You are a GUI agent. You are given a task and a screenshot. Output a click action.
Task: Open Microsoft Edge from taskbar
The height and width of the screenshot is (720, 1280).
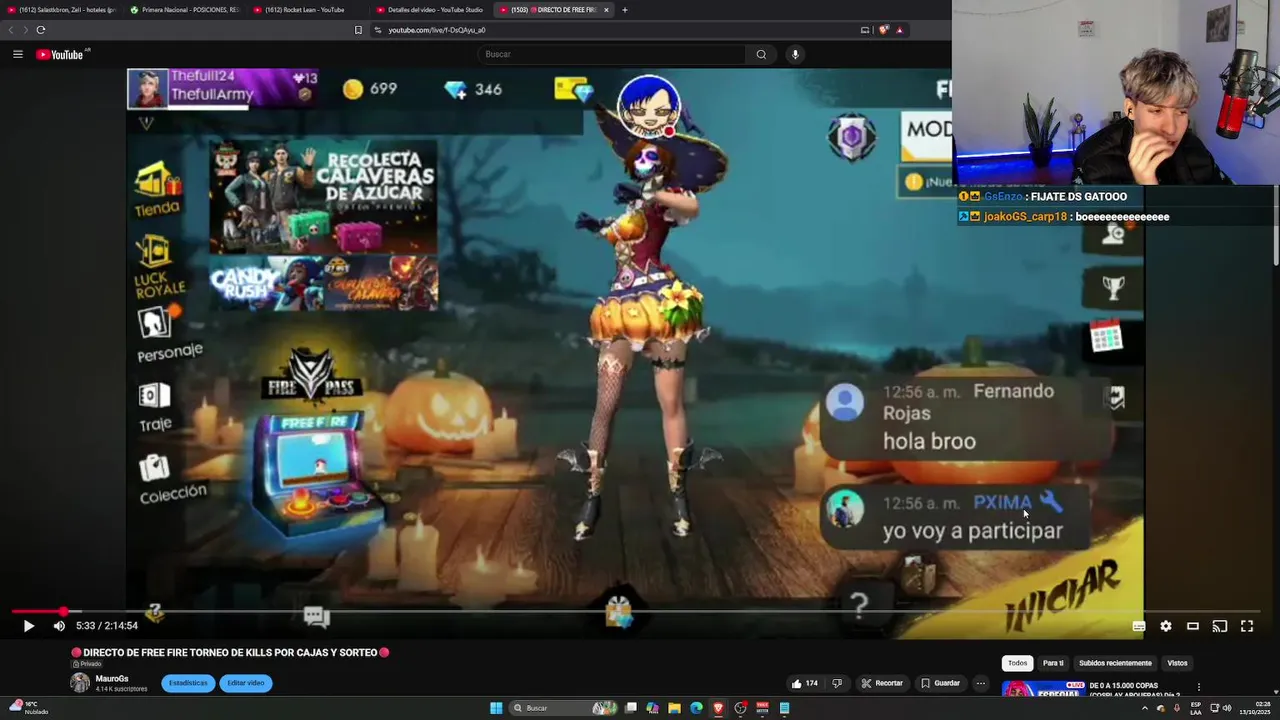pos(696,708)
